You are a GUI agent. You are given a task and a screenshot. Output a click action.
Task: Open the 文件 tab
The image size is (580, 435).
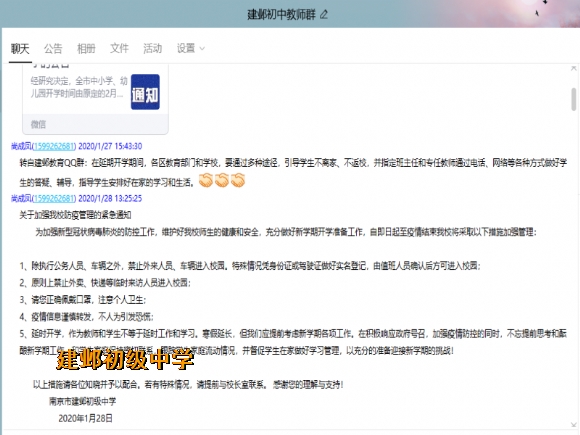pos(119,48)
